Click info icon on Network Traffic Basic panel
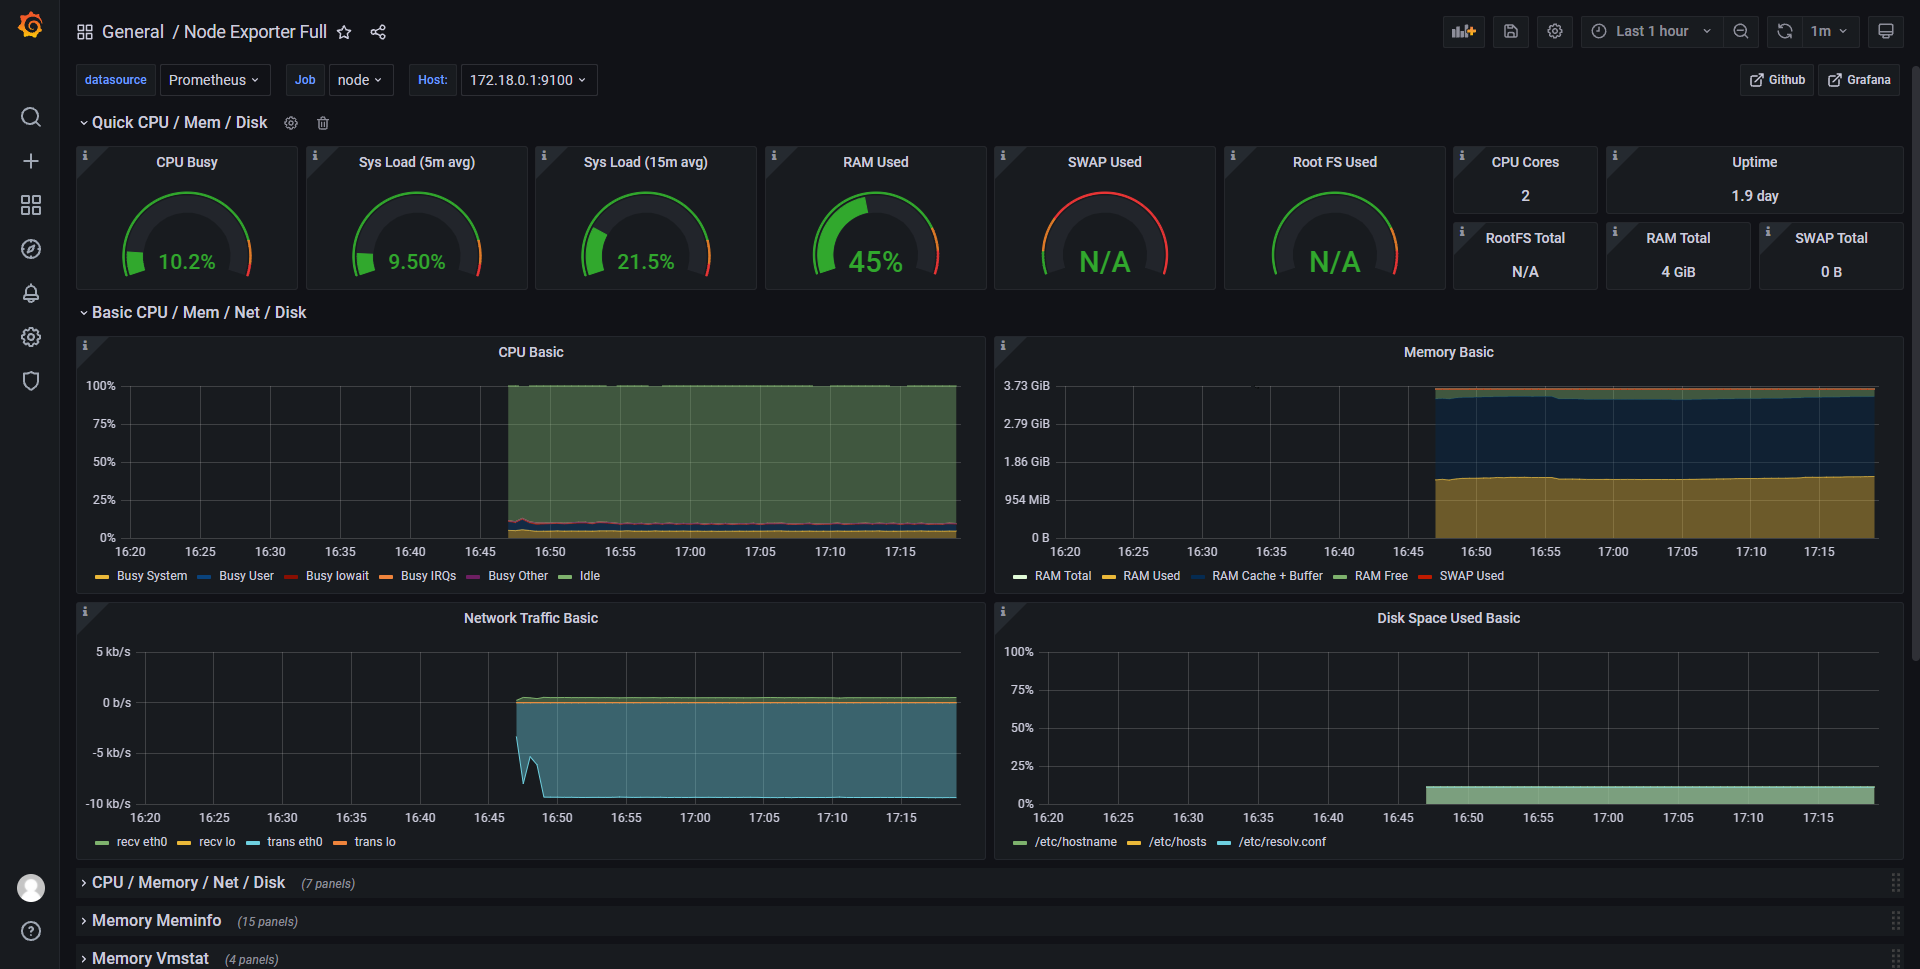This screenshot has width=1920, height=969. (x=85, y=611)
